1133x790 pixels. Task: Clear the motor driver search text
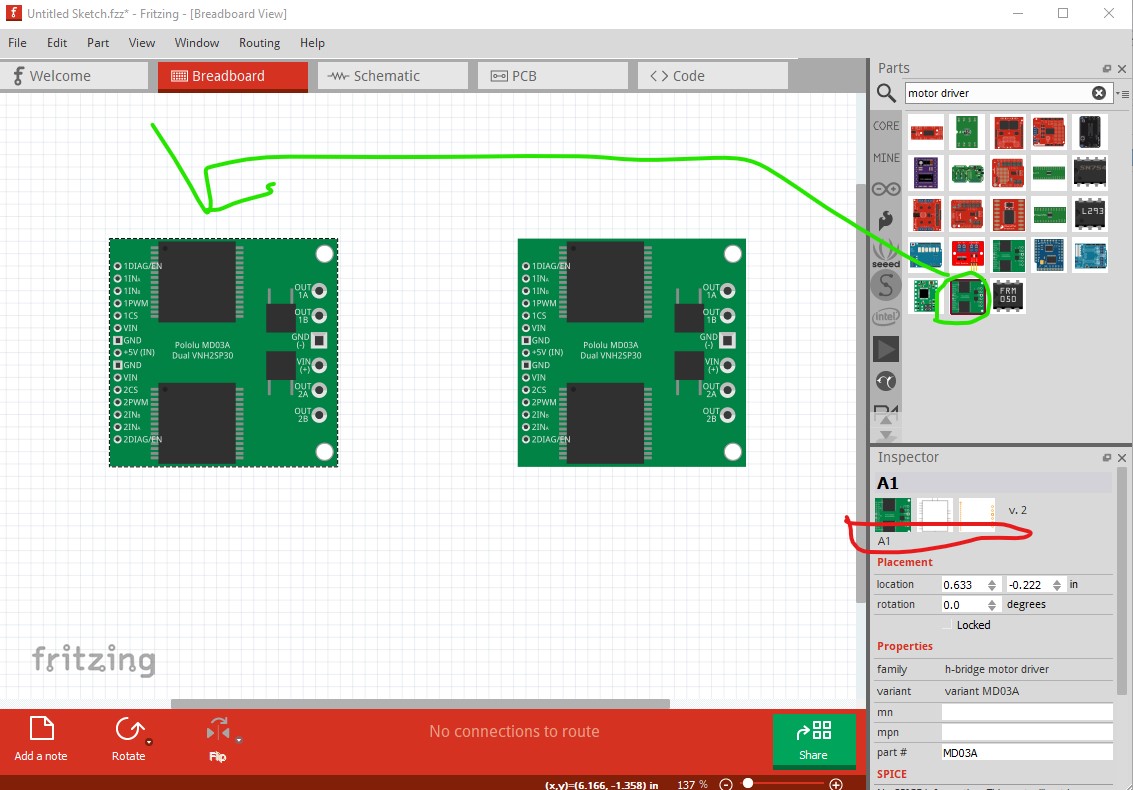1099,92
